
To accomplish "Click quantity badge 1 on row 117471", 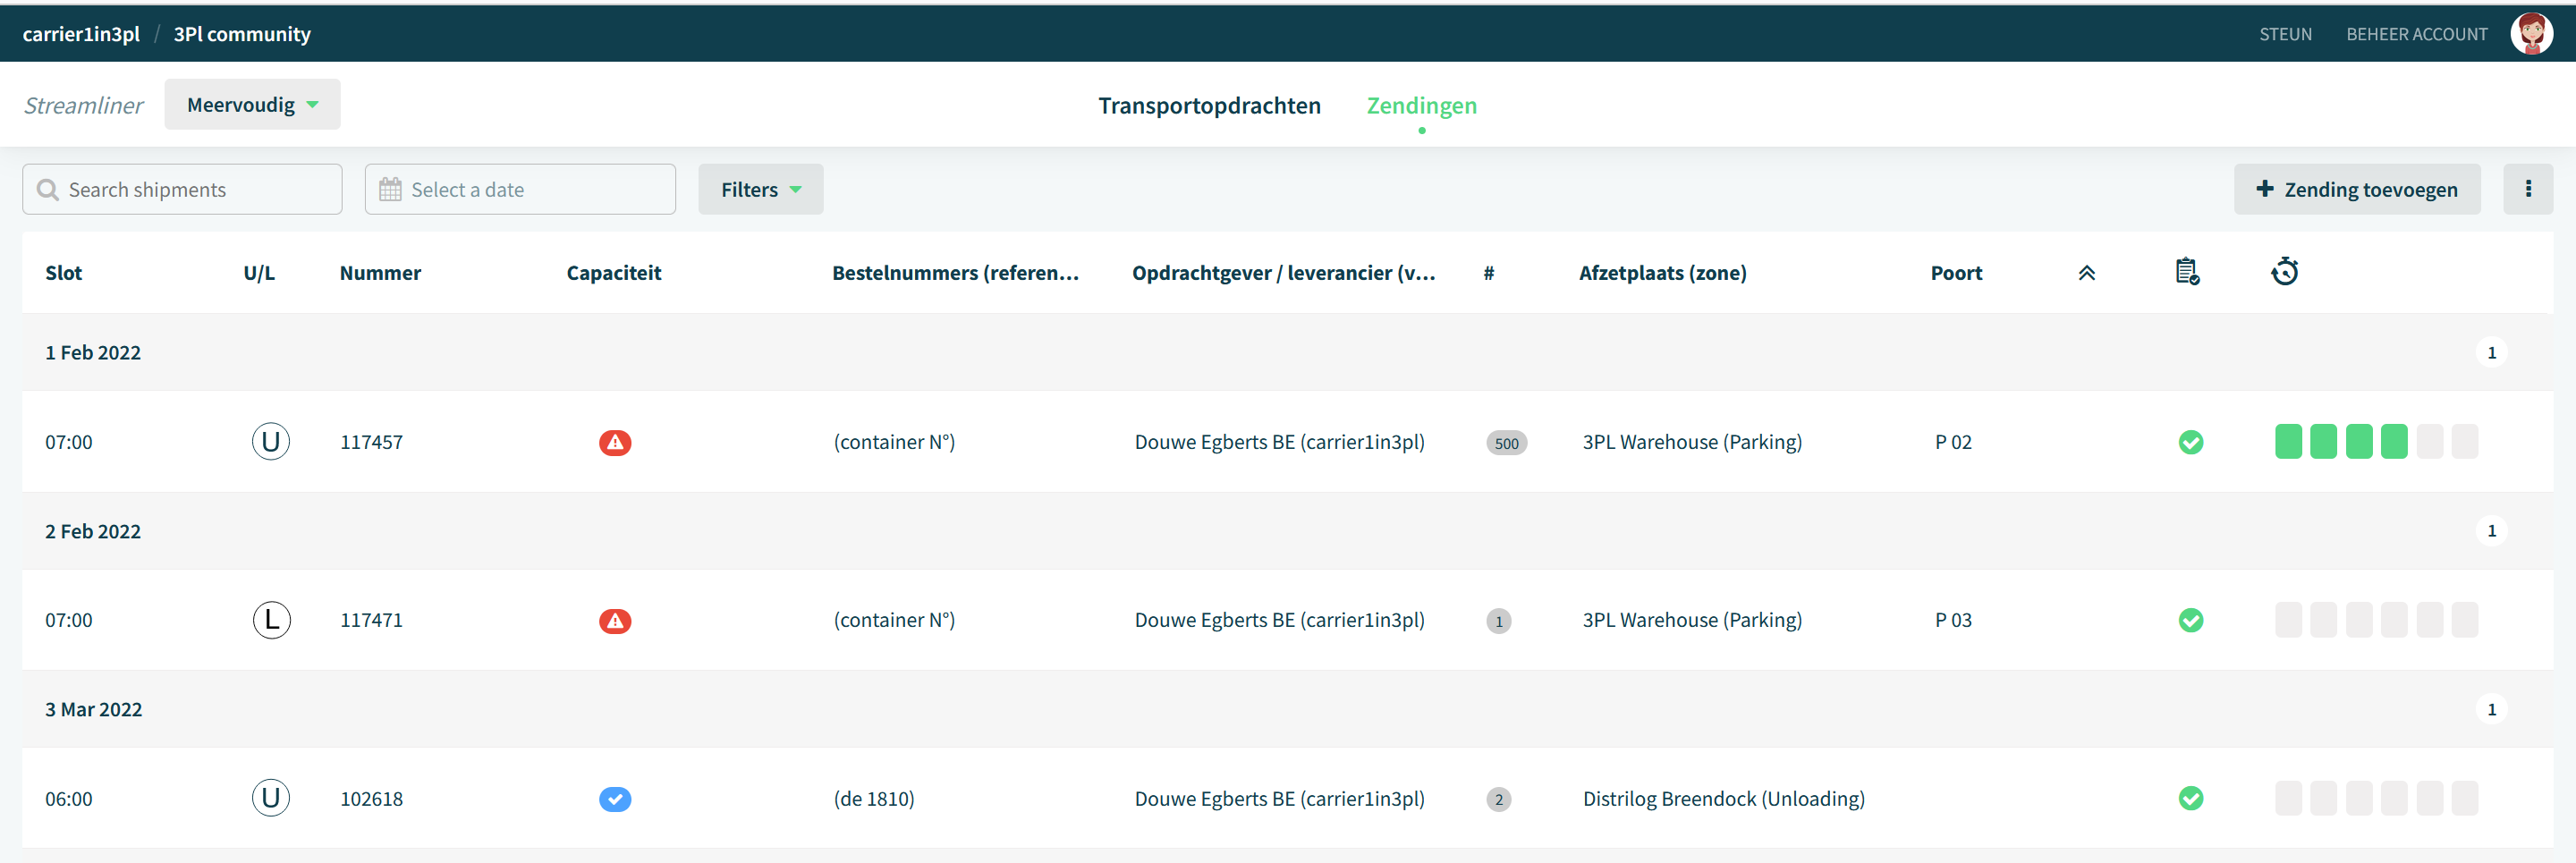I will click(x=1498, y=621).
